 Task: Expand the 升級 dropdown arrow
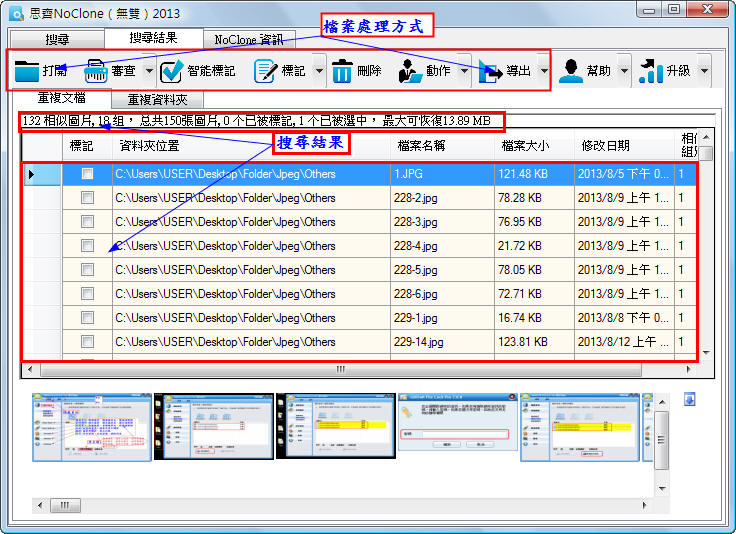(704, 71)
